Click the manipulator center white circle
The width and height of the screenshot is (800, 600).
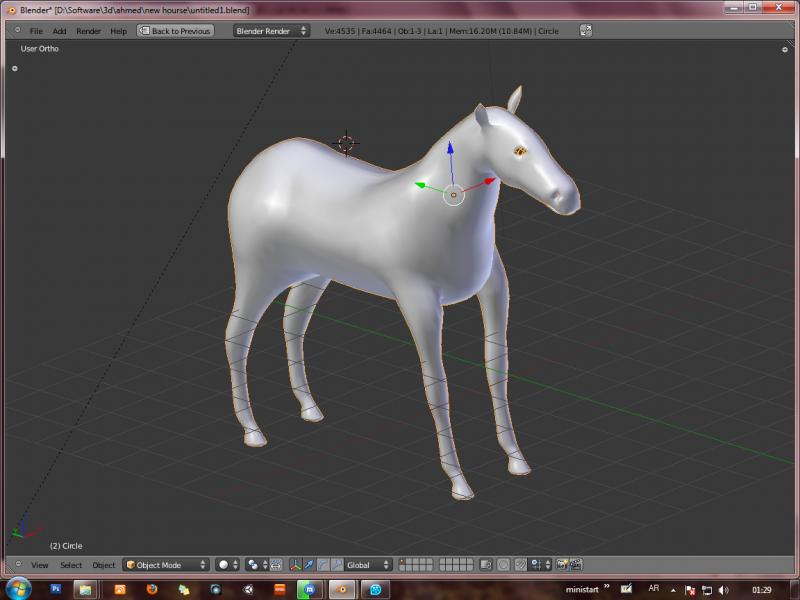[454, 195]
